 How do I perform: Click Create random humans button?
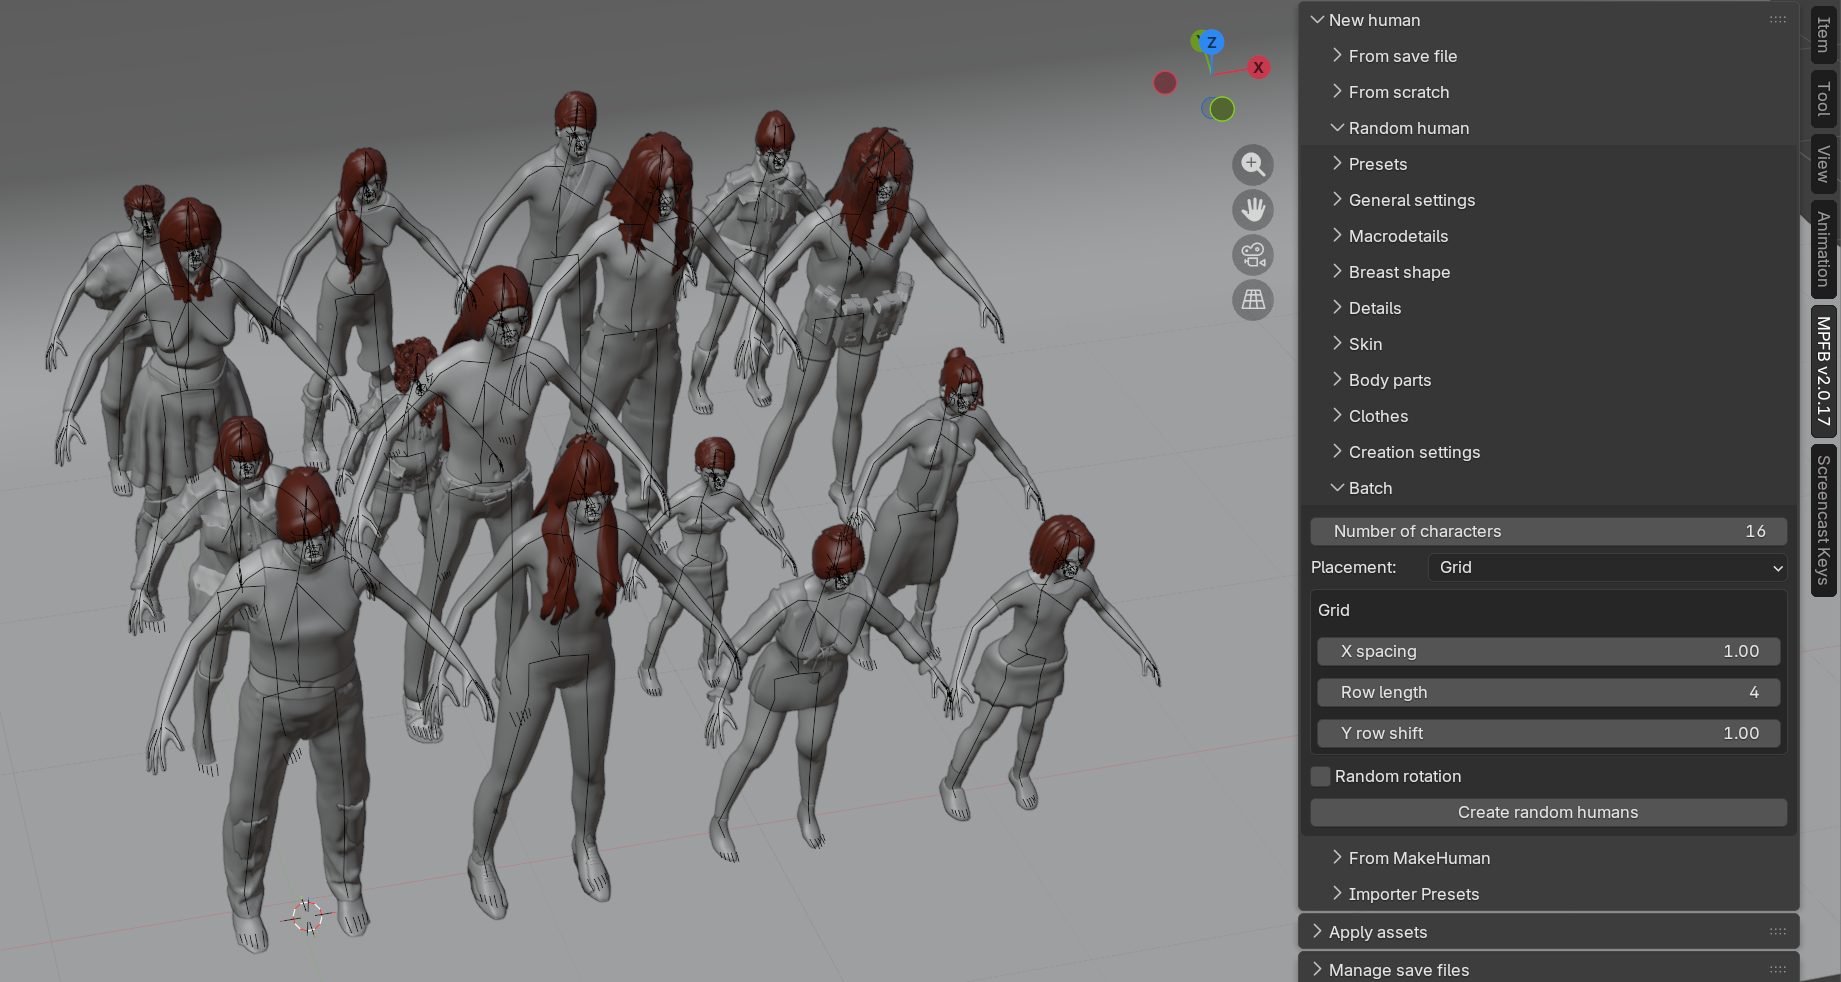[1548, 812]
